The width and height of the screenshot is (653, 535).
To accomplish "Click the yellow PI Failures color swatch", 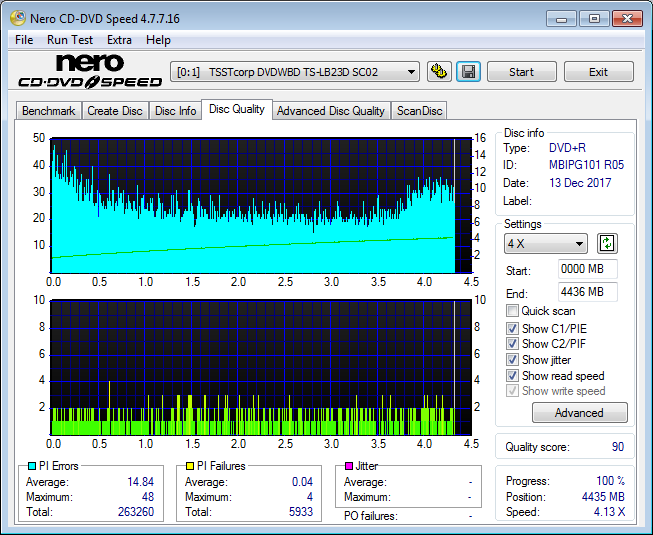I will (190, 466).
